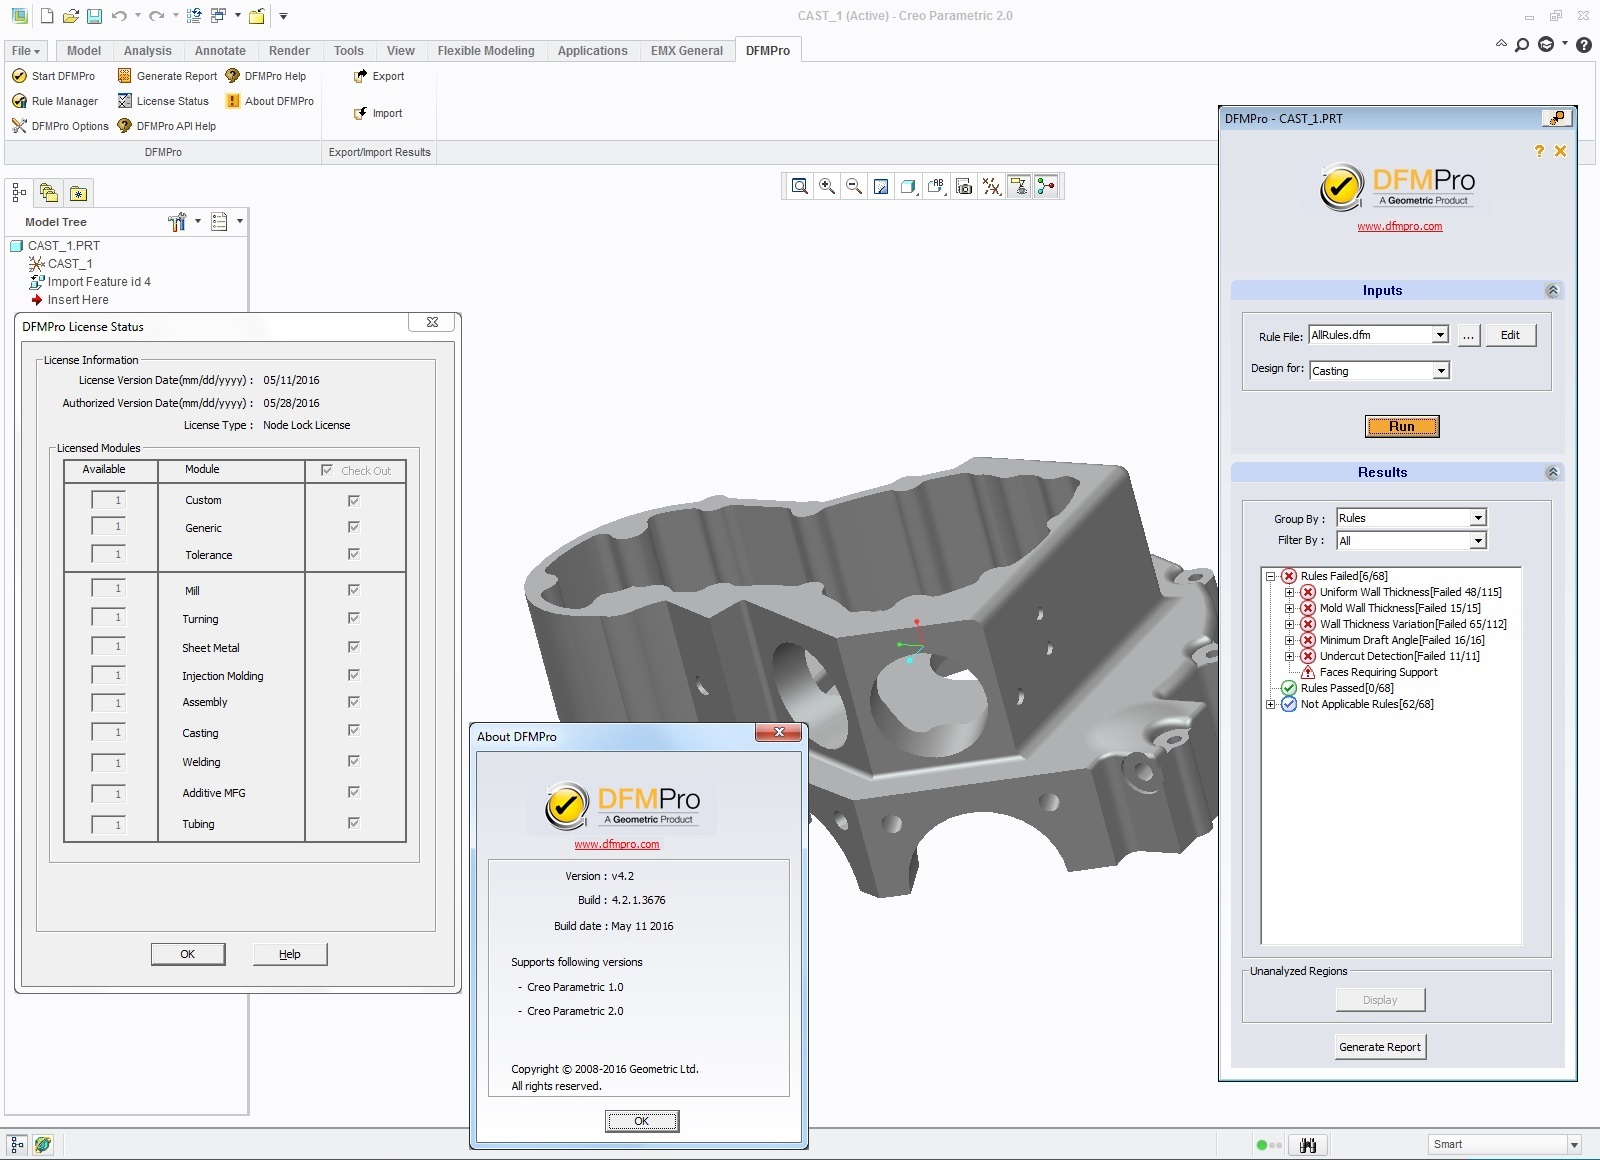Toggle the header Check Out checkbox
Image resolution: width=1600 pixels, height=1160 pixels.
click(x=327, y=470)
